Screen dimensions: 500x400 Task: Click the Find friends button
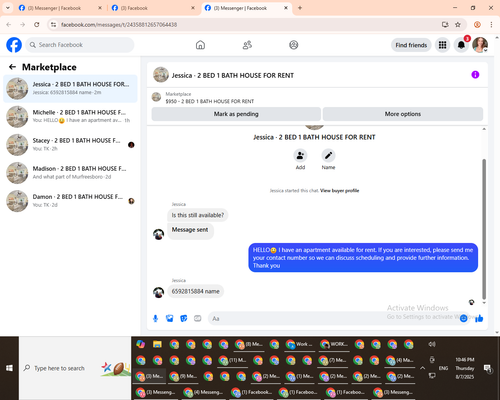(x=411, y=45)
